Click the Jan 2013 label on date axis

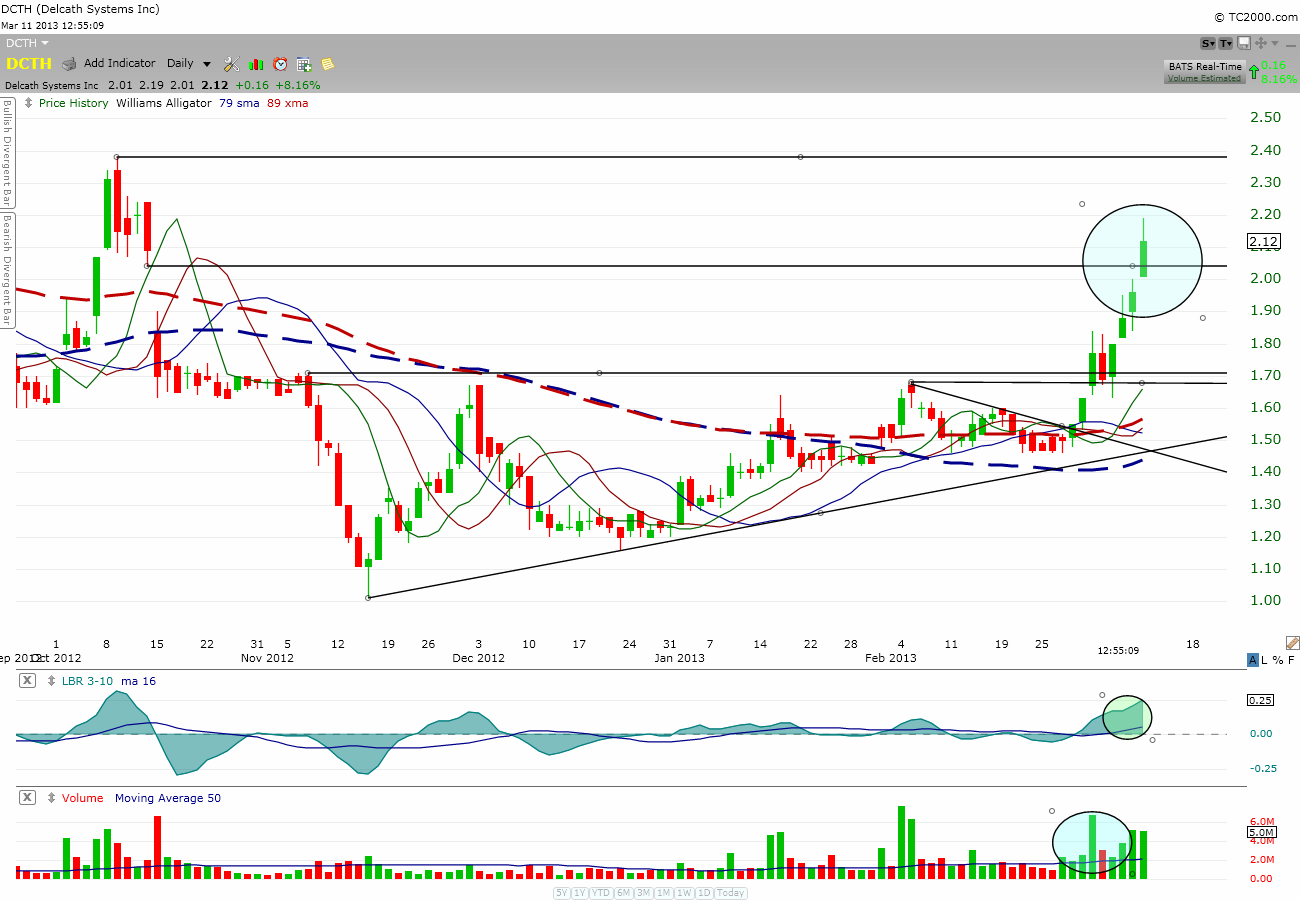coord(679,658)
